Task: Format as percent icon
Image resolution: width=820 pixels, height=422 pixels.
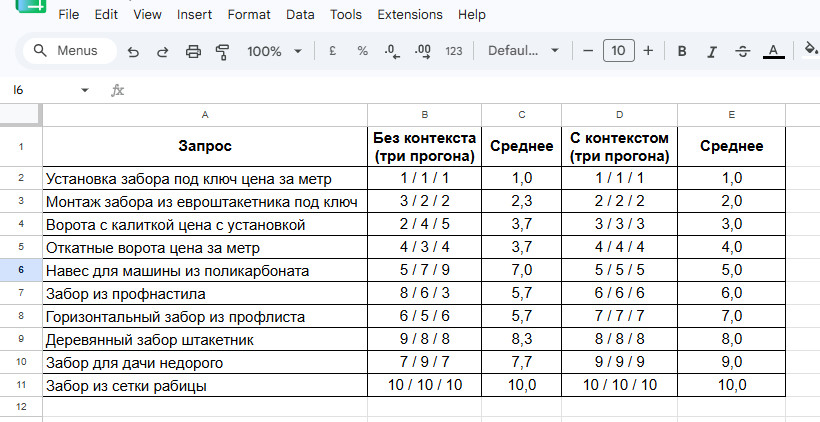Action: [x=362, y=51]
